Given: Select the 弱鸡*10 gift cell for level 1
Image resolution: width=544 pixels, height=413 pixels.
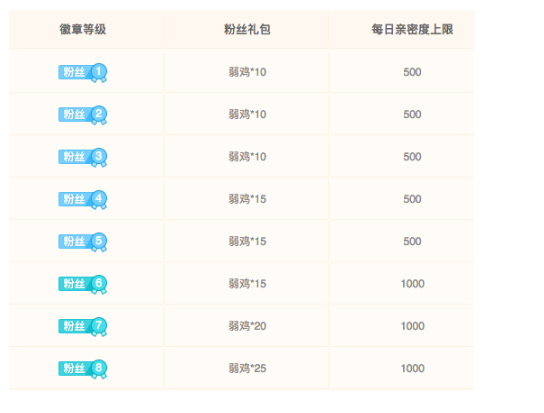Looking at the screenshot, I should point(247,72).
